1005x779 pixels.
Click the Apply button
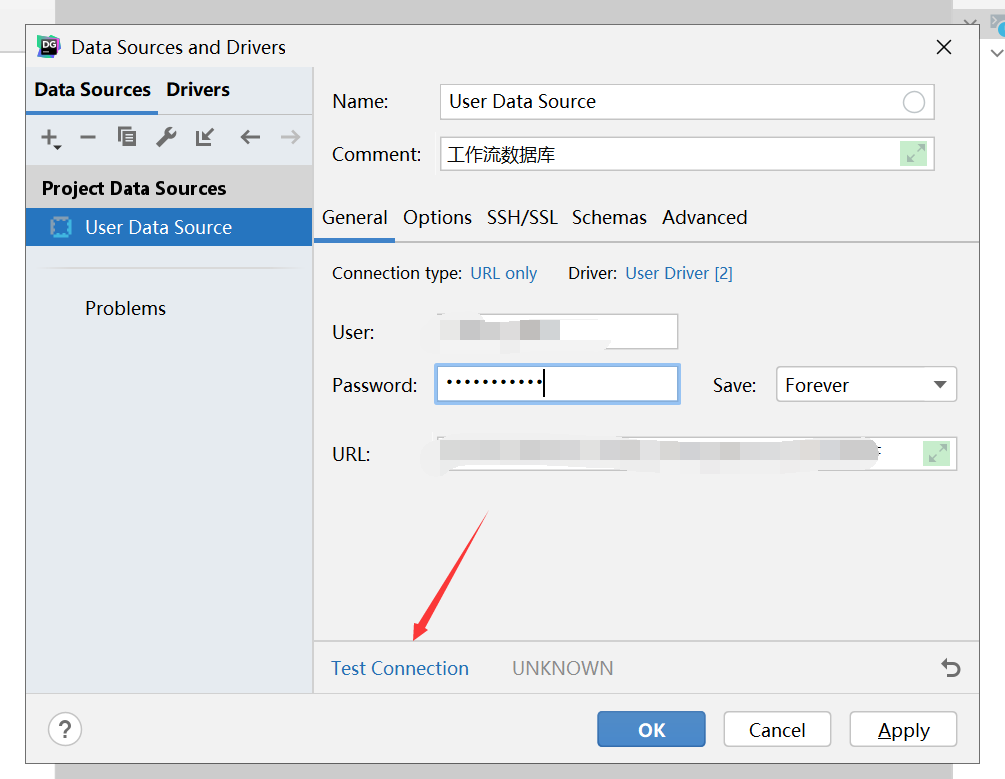903,730
